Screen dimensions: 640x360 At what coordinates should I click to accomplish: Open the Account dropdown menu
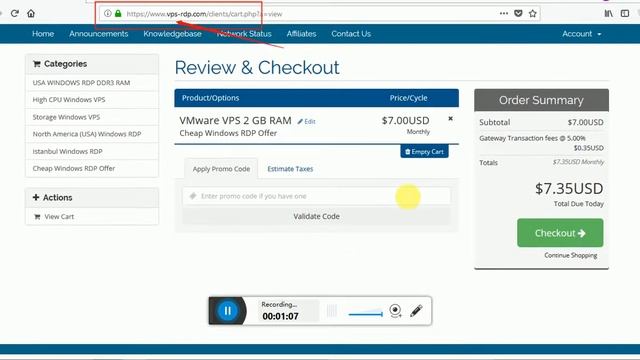coord(582,34)
